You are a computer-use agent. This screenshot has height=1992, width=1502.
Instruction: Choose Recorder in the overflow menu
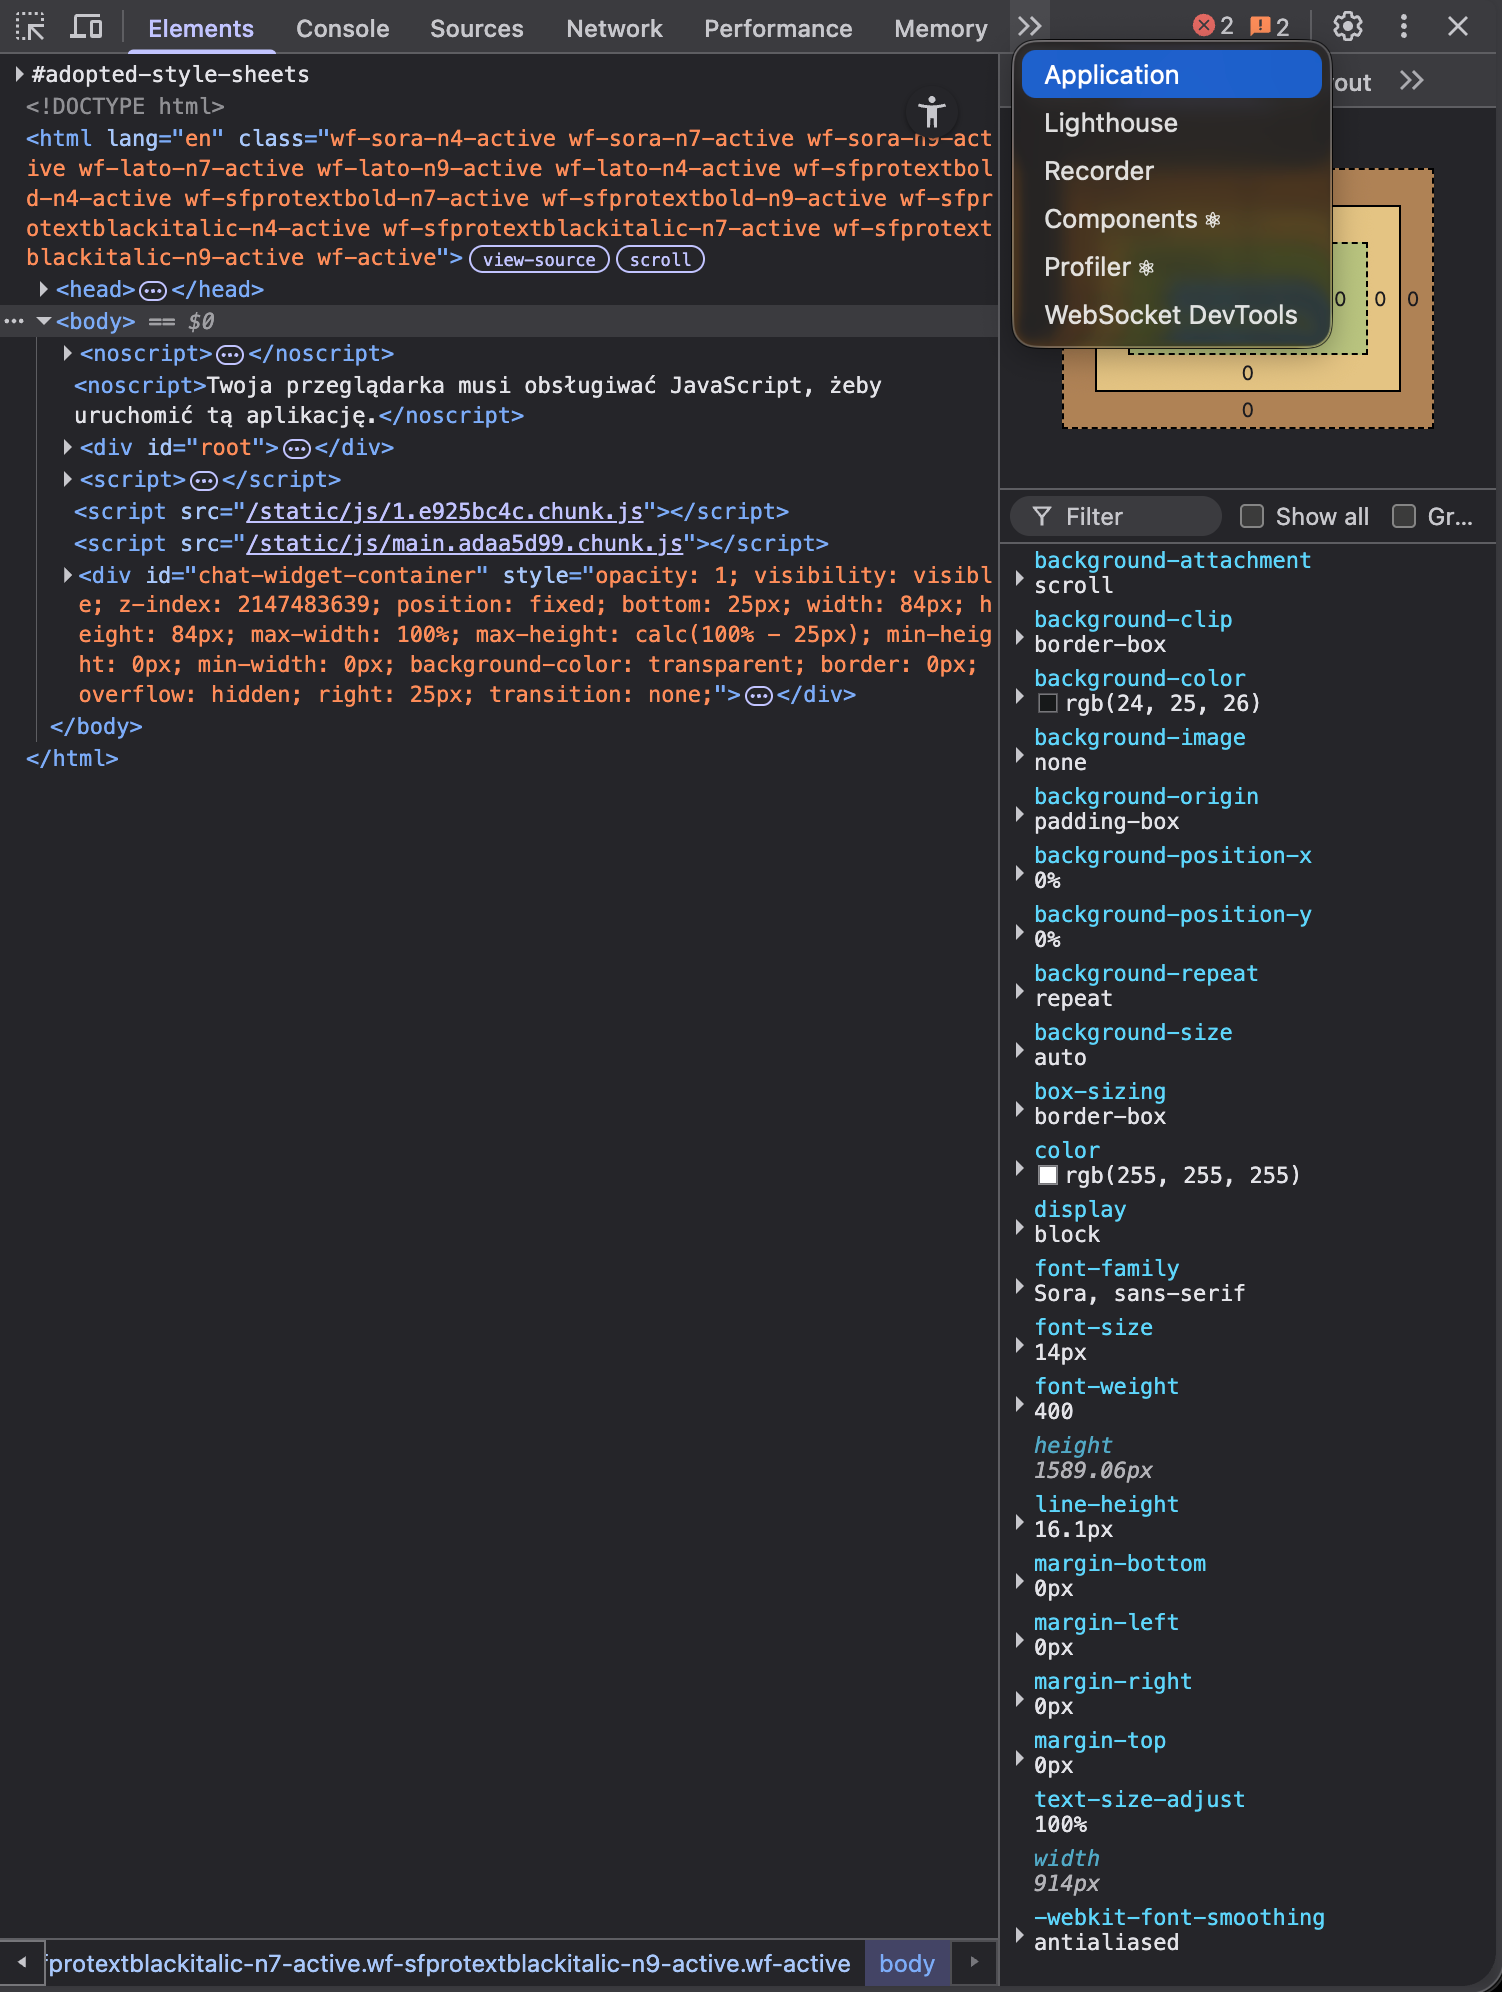coord(1172,171)
